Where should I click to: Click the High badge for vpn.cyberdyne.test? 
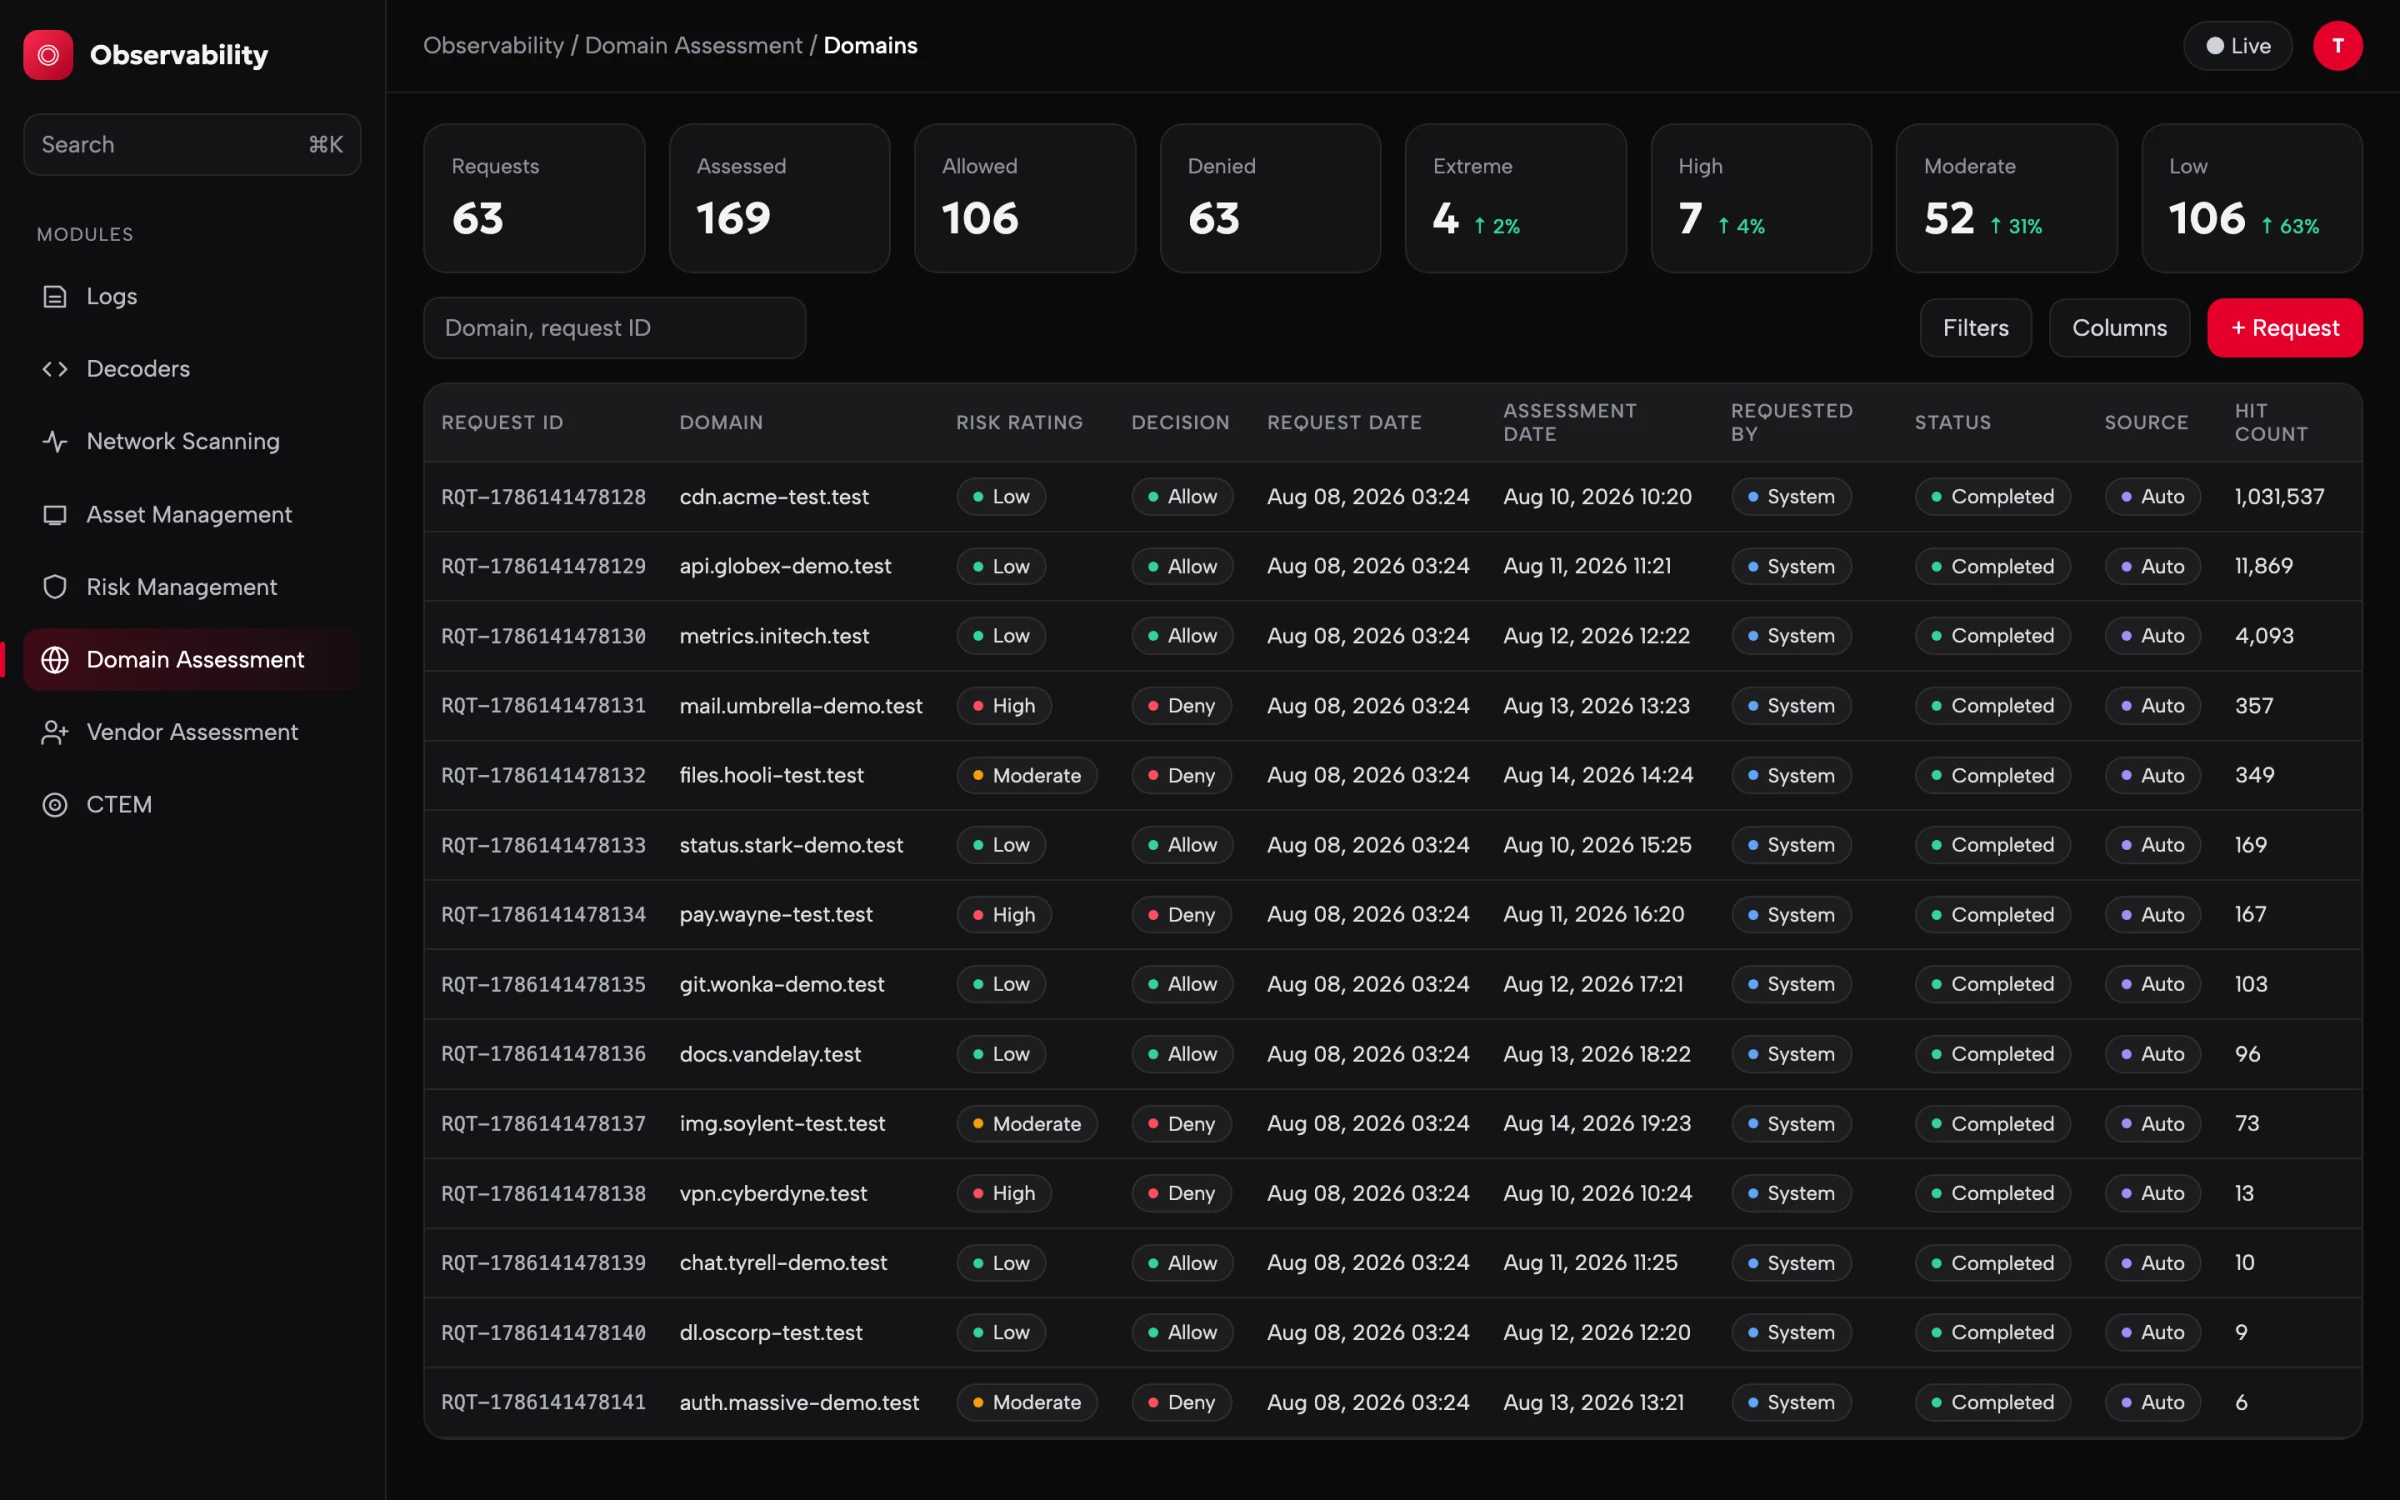(1003, 1194)
